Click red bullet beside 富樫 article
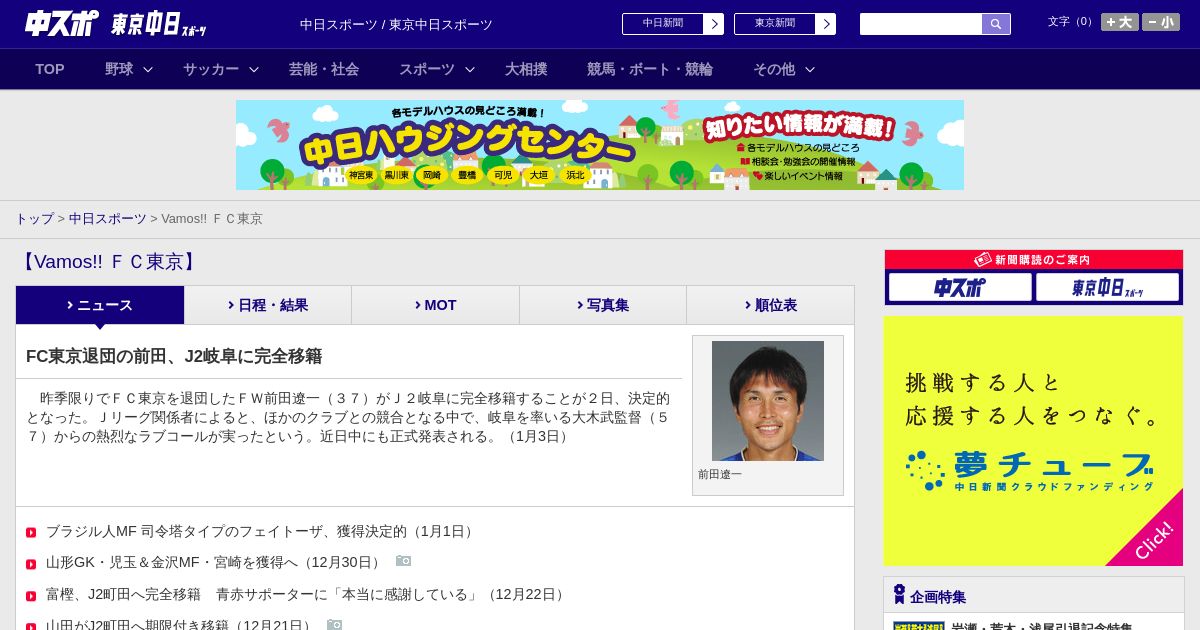This screenshot has width=1200, height=630. click(x=31, y=596)
